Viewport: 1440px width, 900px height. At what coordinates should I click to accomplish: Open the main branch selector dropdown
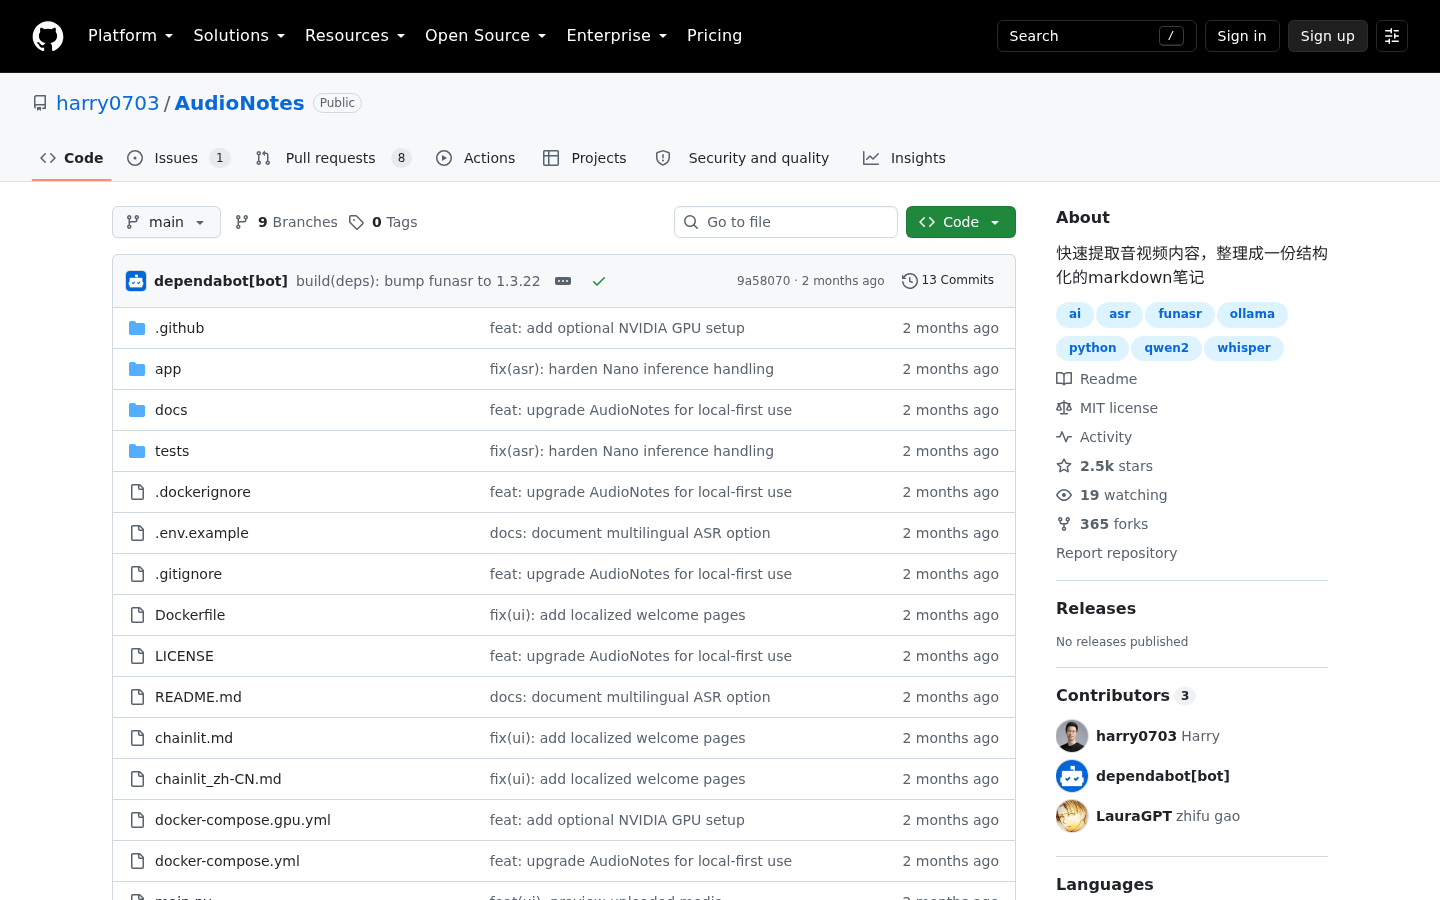point(166,222)
